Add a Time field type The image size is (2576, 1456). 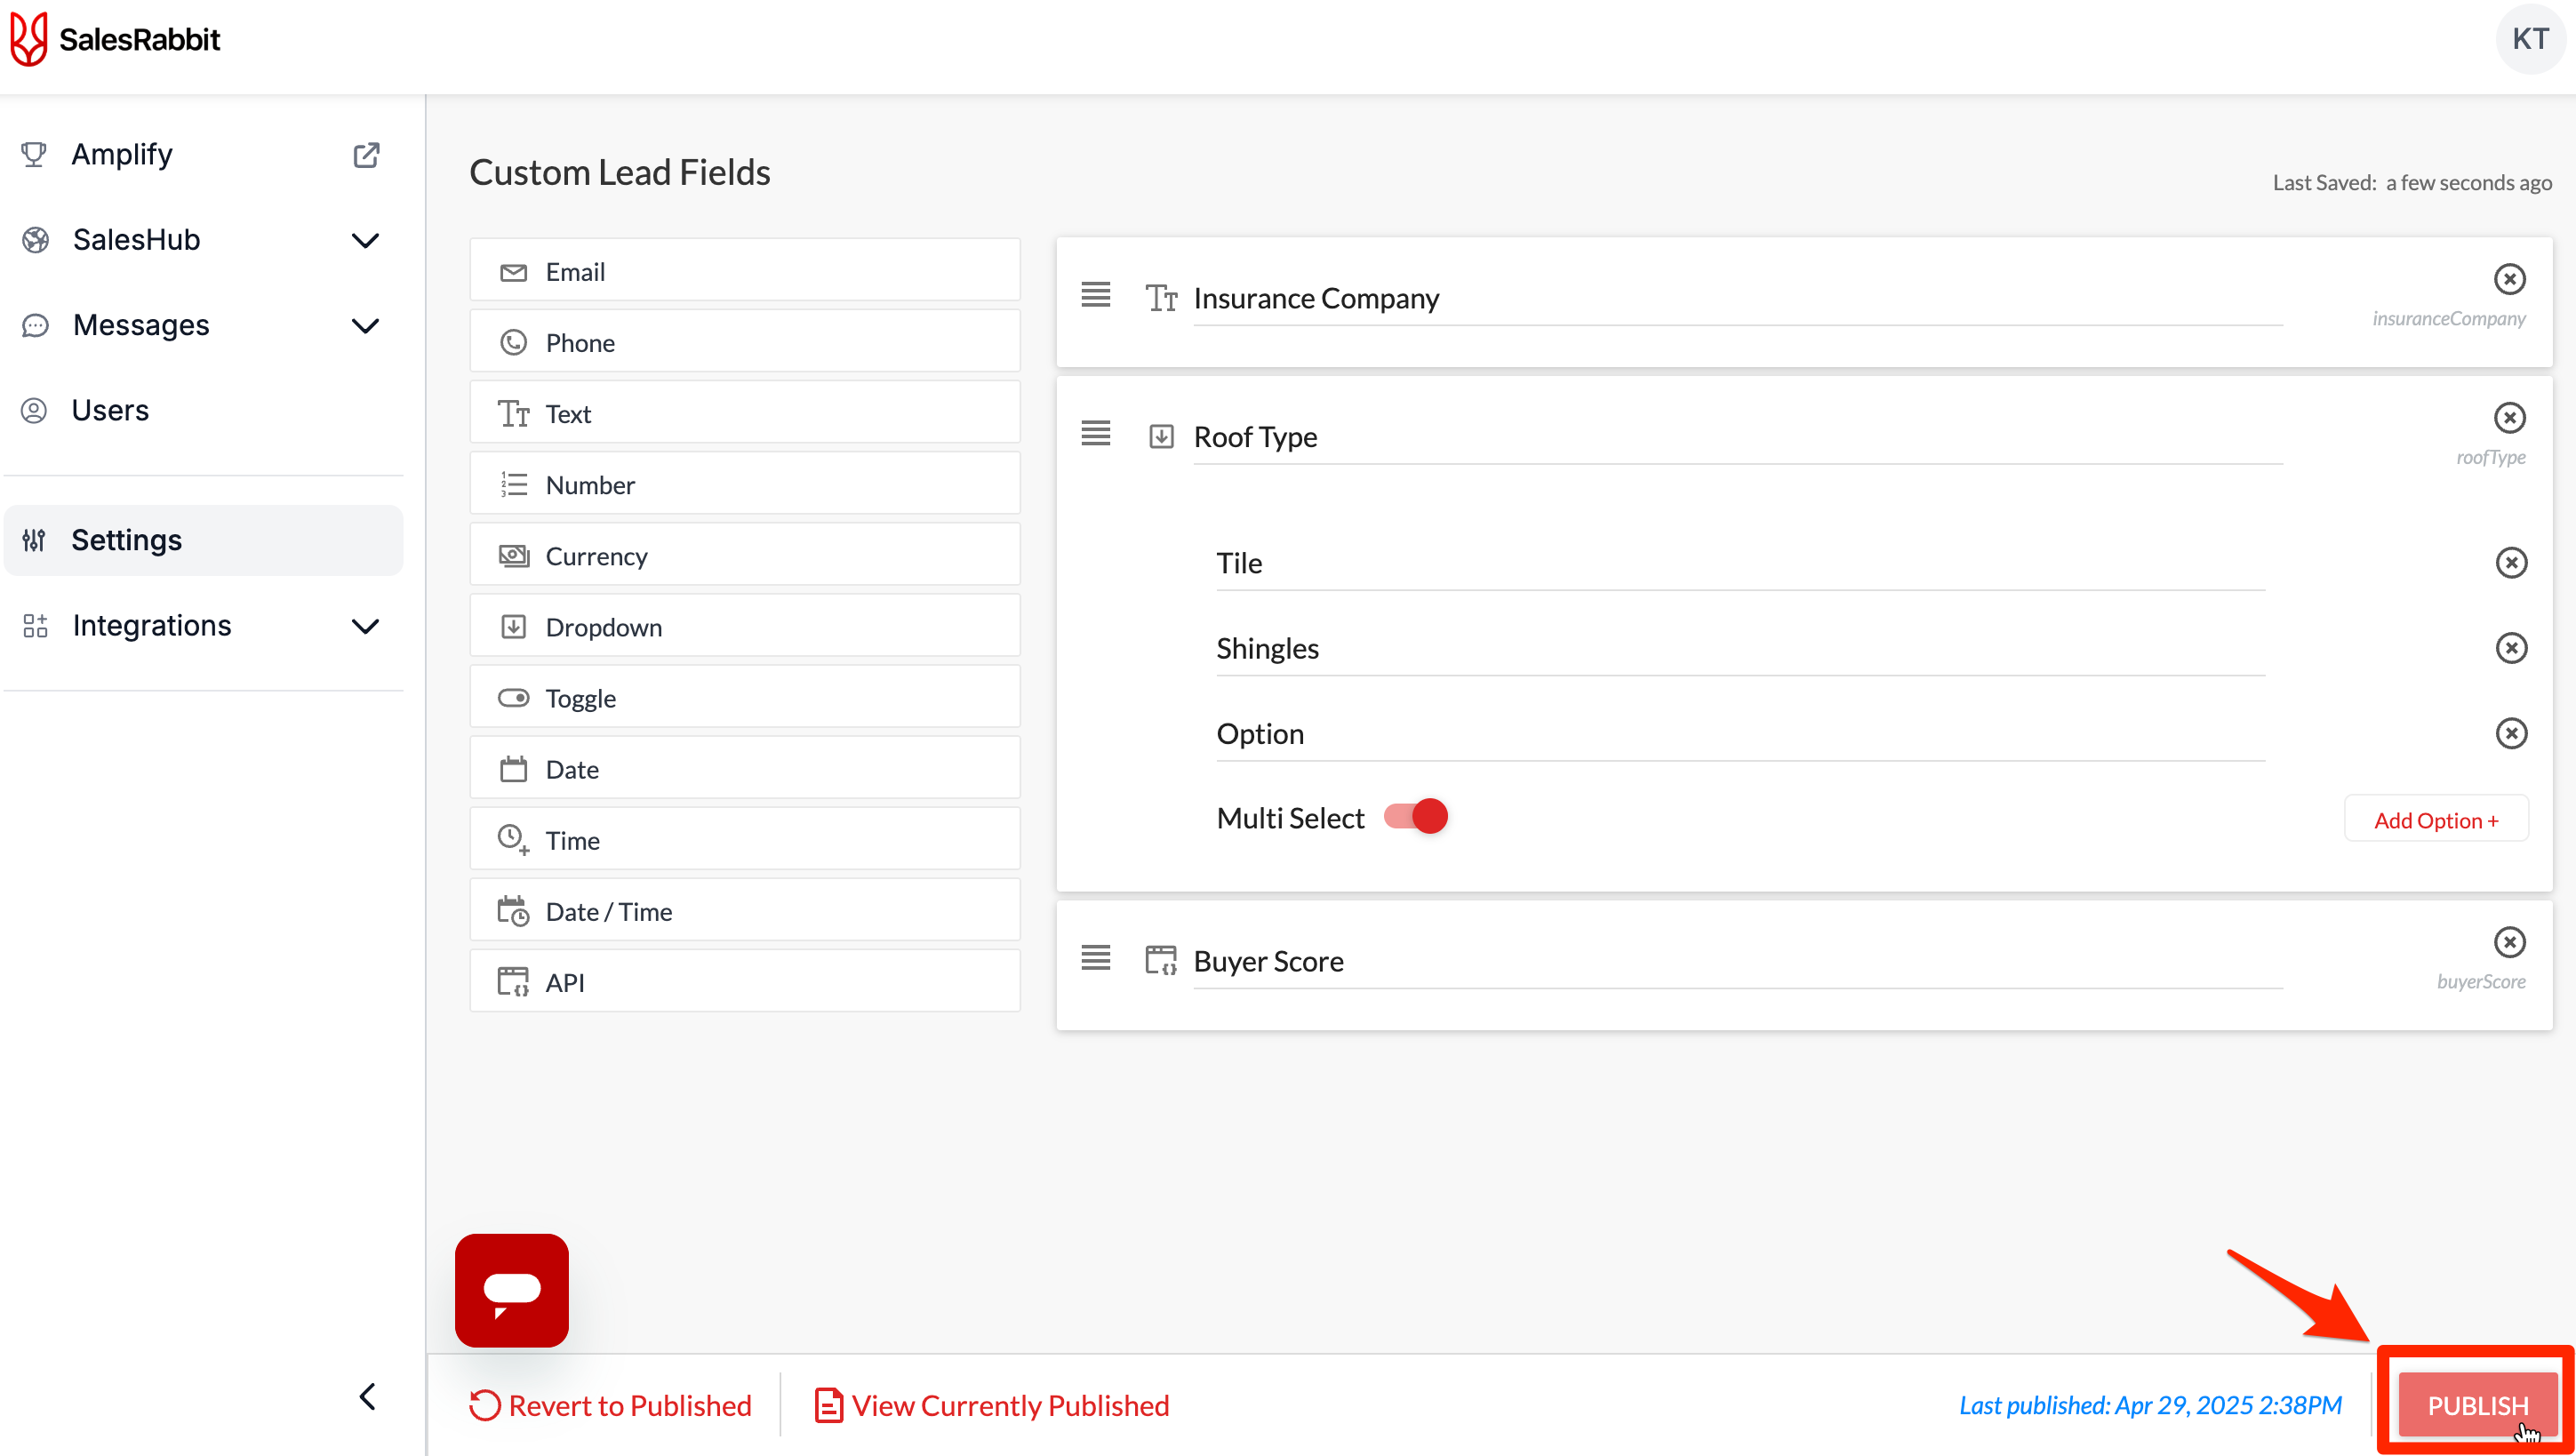click(745, 838)
